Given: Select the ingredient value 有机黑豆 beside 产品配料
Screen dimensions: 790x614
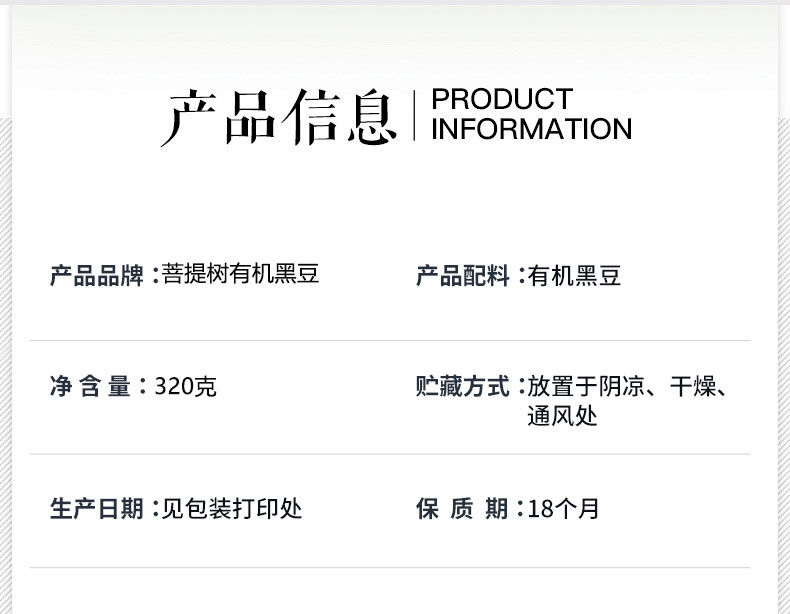Looking at the screenshot, I should [x=574, y=276].
